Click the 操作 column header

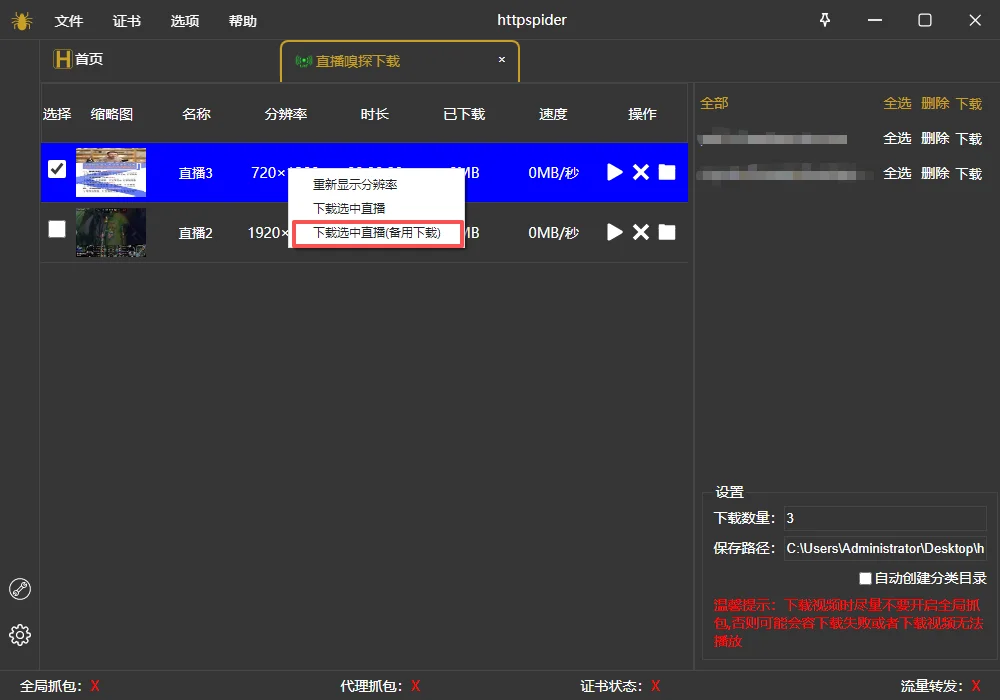(x=642, y=114)
